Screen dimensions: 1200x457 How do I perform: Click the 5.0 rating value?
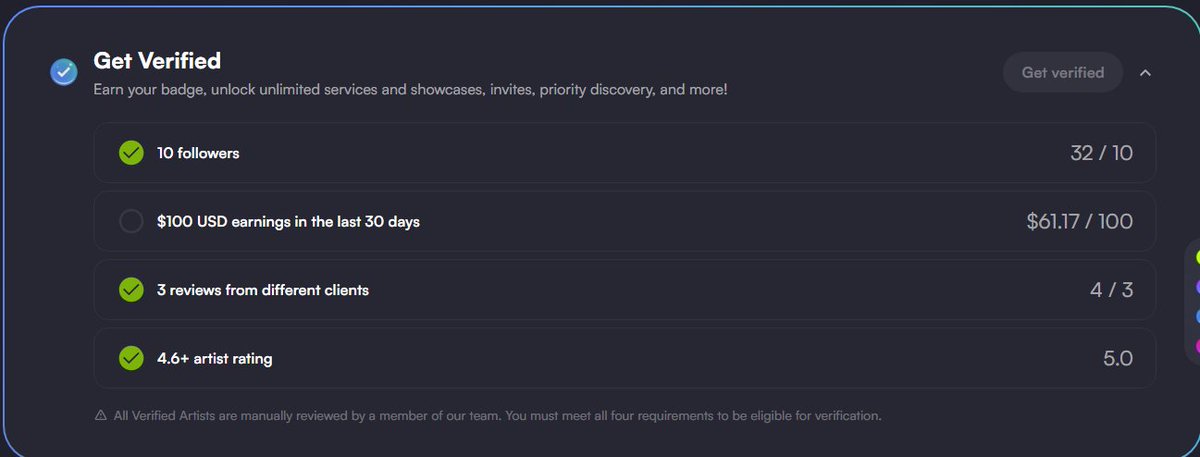(1118, 358)
